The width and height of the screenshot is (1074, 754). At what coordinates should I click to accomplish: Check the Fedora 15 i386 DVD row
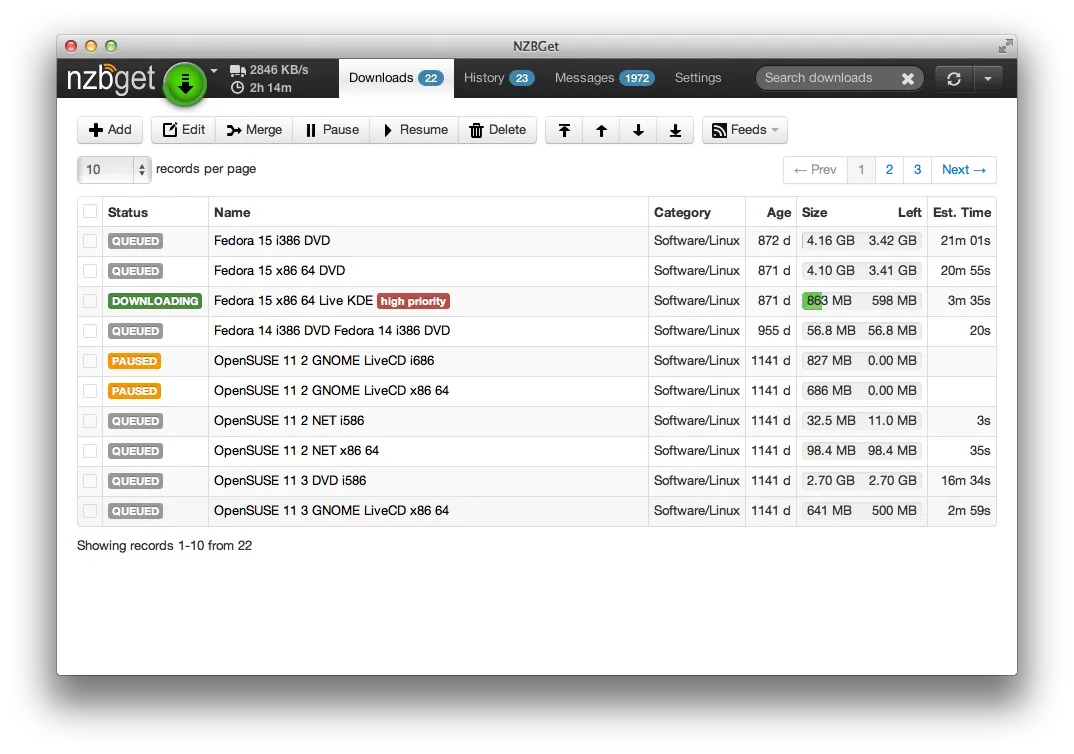click(89, 241)
